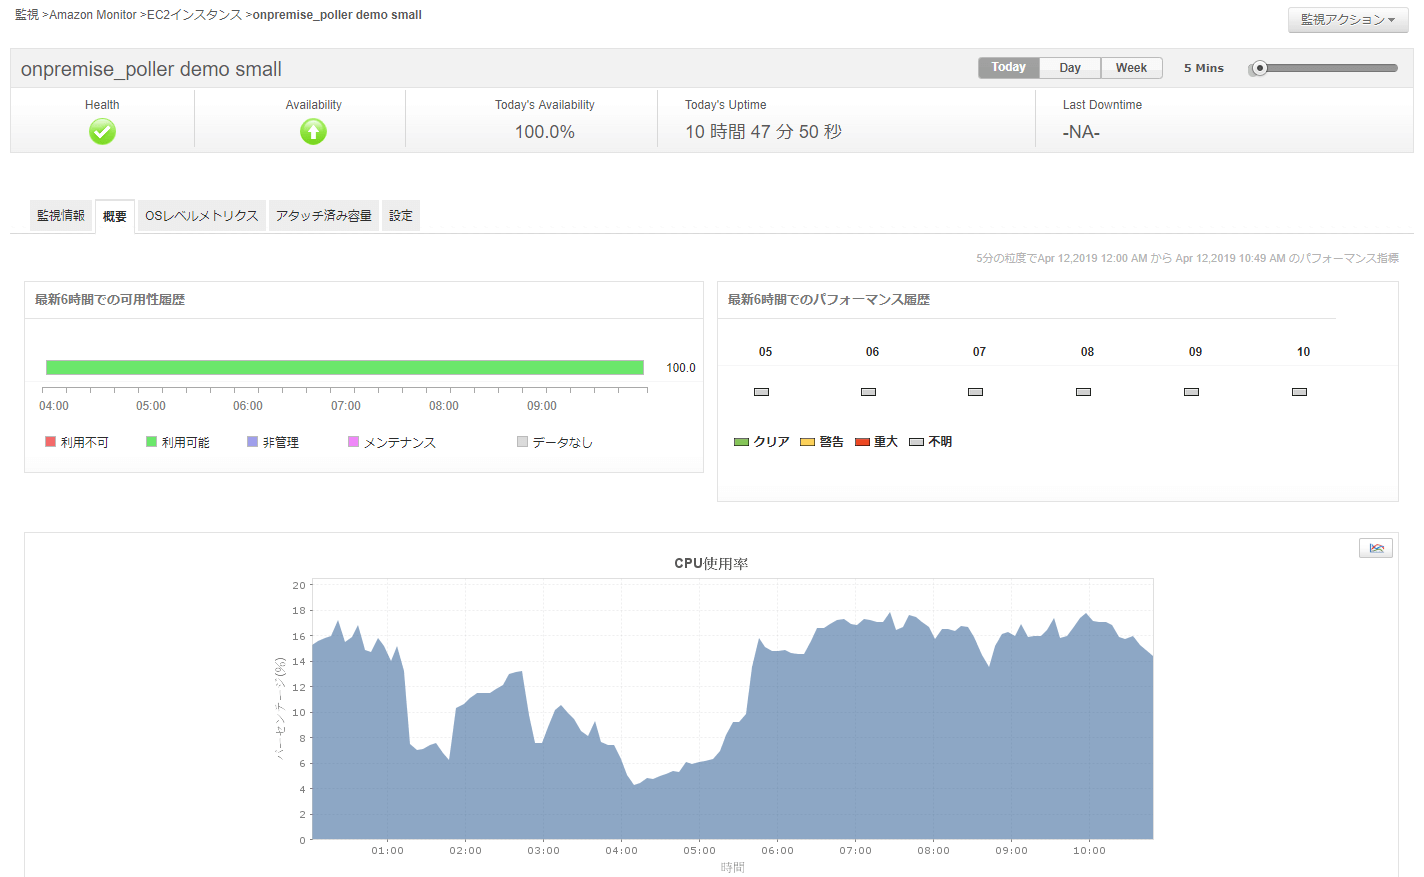
Task: Open the 設定 tab
Action: click(401, 216)
